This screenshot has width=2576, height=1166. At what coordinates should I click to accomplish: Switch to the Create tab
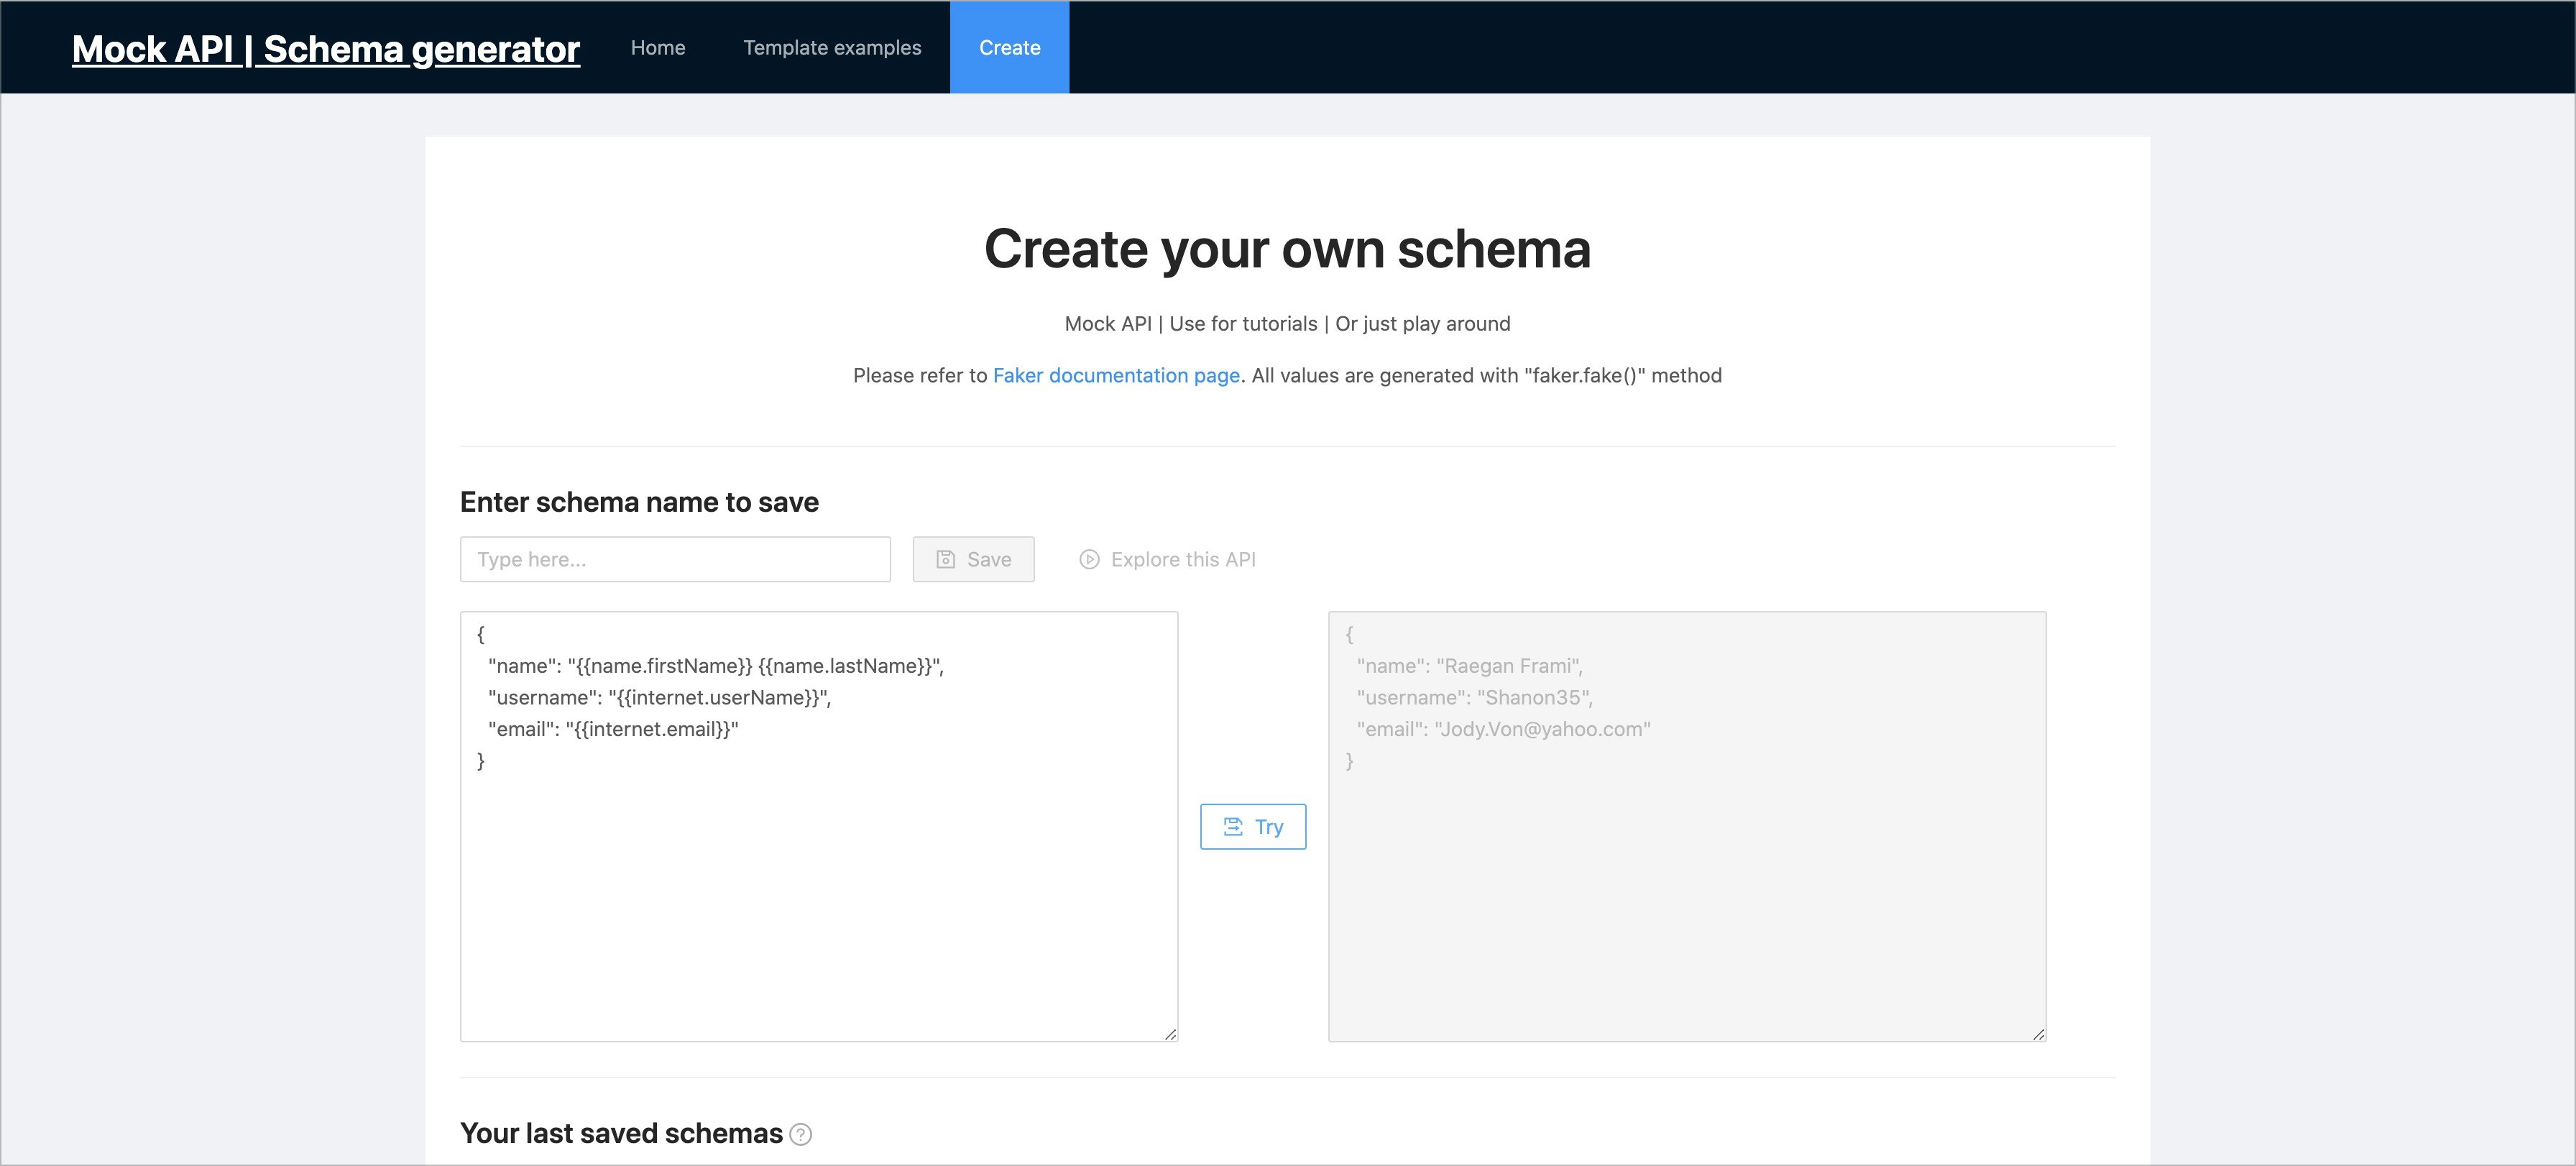pyautogui.click(x=1009, y=47)
